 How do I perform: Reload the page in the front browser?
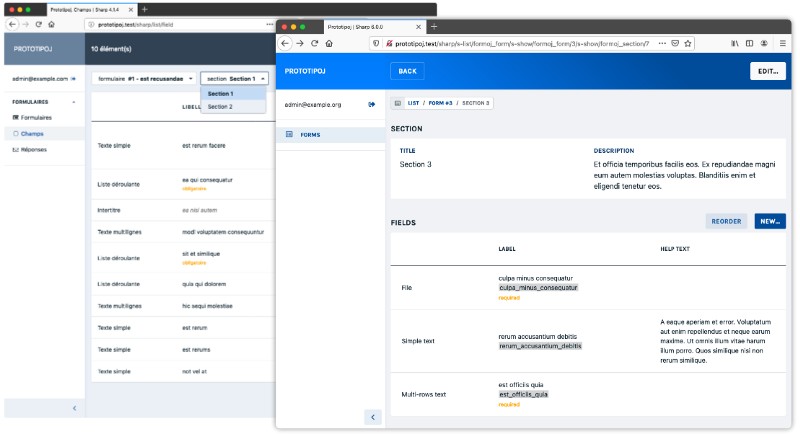tap(314, 44)
